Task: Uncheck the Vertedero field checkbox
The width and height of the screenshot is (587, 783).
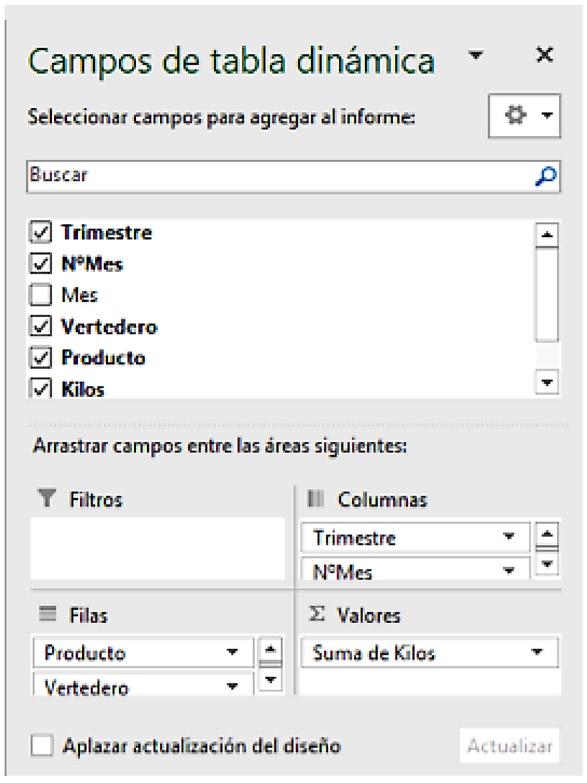Action: tap(40, 327)
